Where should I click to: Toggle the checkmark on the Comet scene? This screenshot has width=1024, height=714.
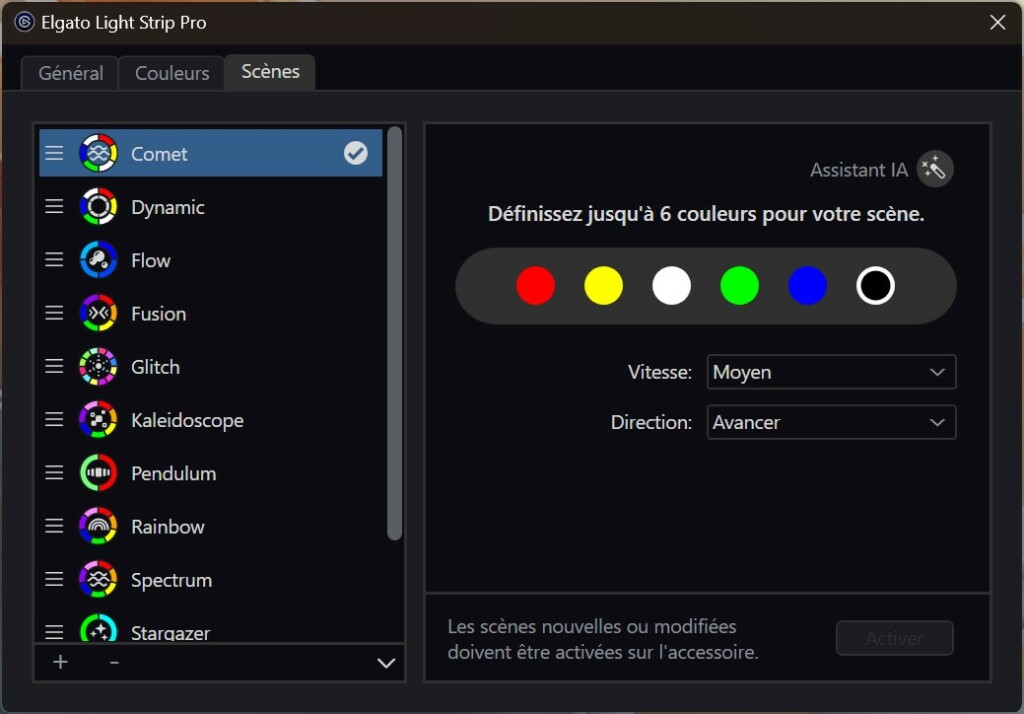click(x=356, y=153)
